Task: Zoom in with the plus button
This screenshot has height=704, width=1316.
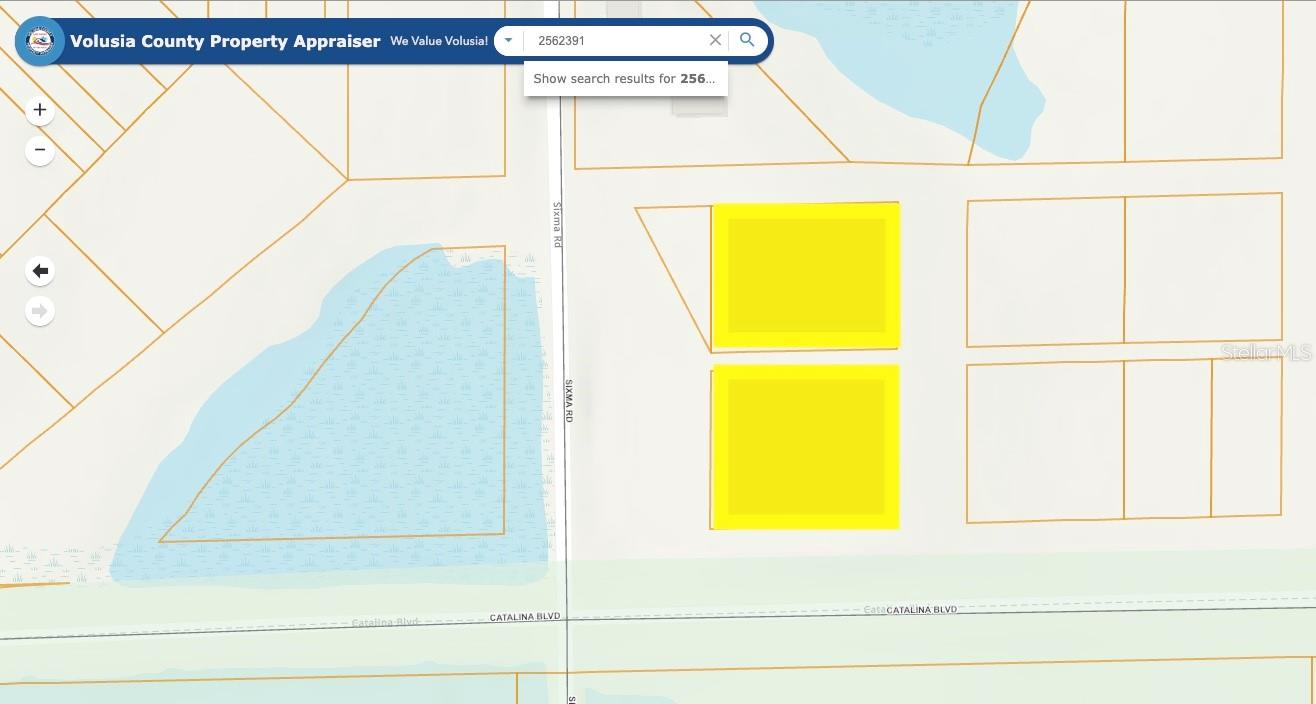Action: tap(40, 110)
